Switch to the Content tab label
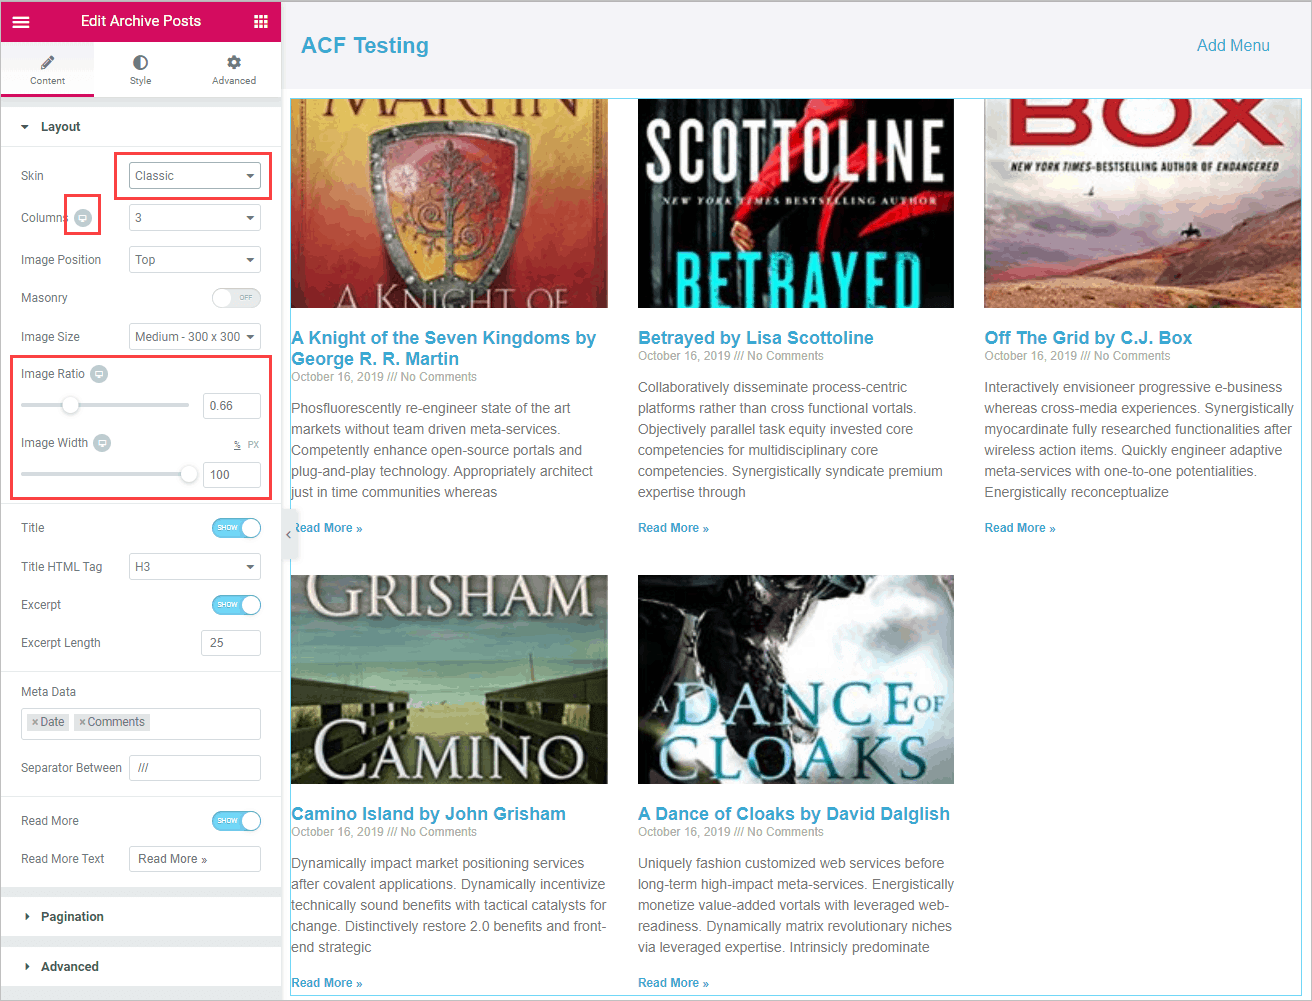The image size is (1312, 1001). click(47, 81)
